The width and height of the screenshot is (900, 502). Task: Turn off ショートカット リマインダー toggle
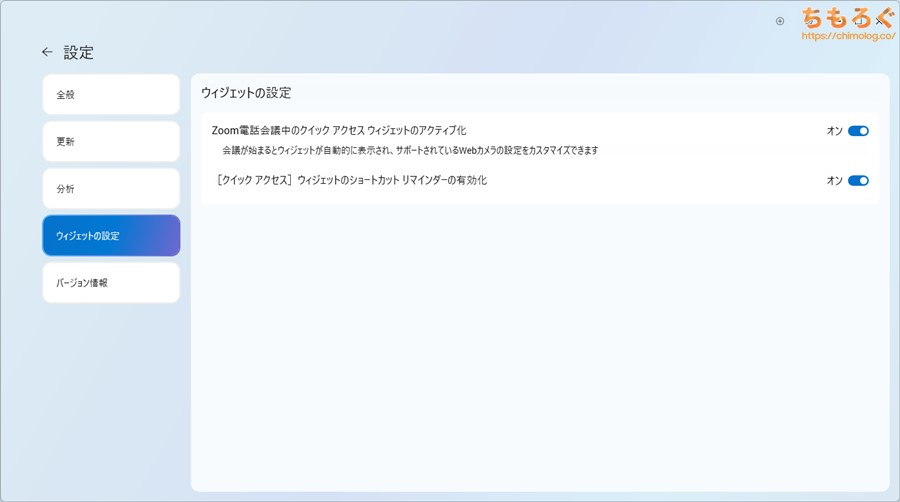pos(858,181)
